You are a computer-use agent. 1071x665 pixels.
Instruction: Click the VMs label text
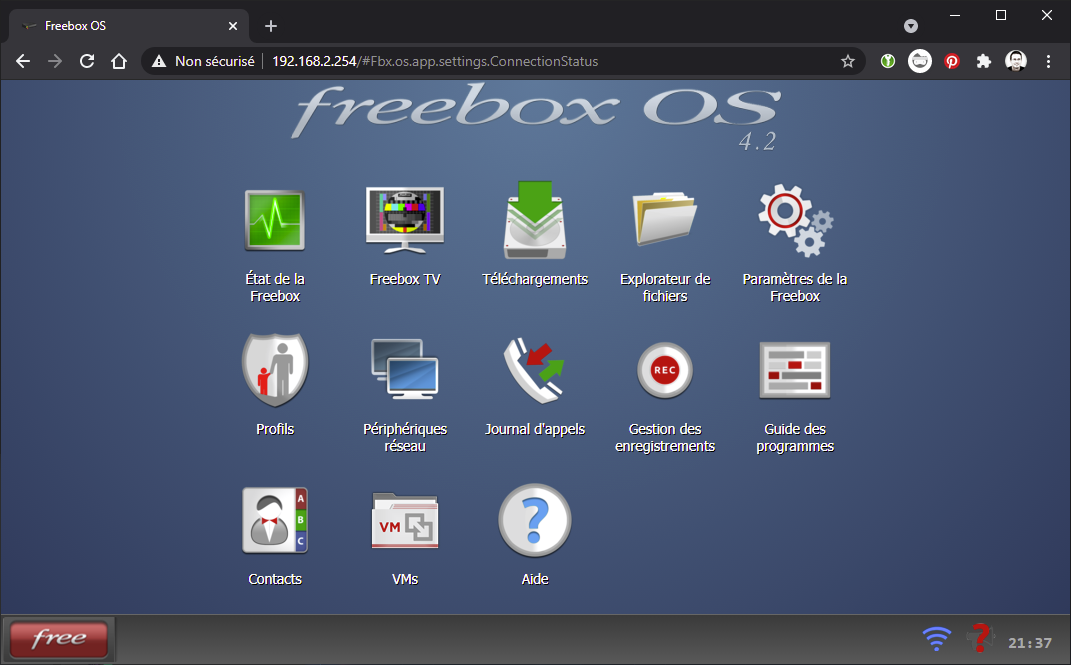pos(405,580)
